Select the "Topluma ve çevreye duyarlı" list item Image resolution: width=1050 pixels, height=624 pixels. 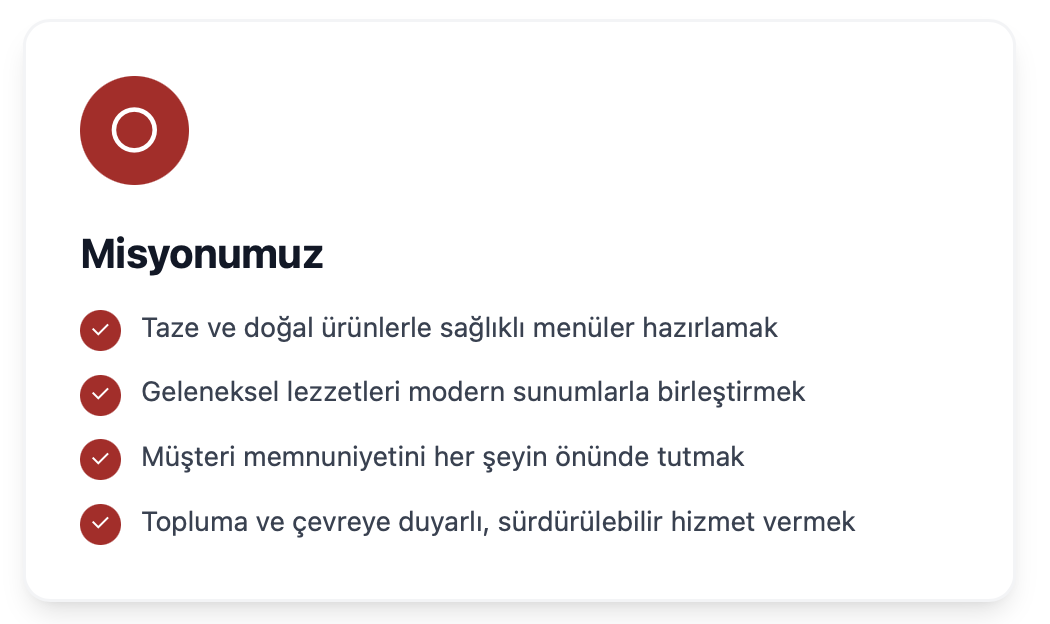coord(498,522)
